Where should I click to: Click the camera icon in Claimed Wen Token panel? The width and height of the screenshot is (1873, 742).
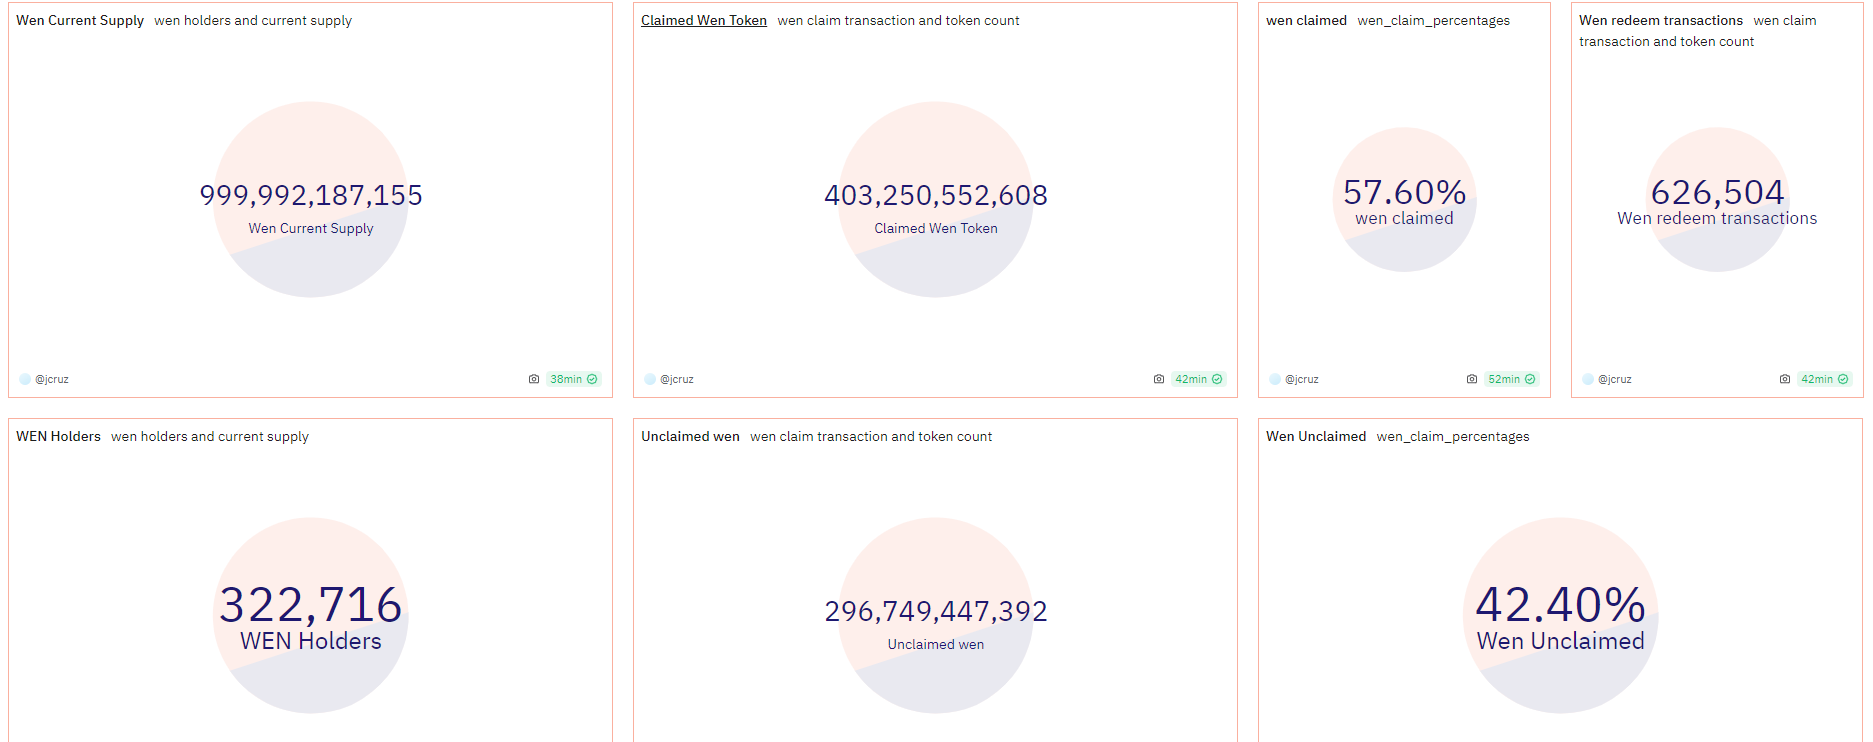coord(1159,379)
